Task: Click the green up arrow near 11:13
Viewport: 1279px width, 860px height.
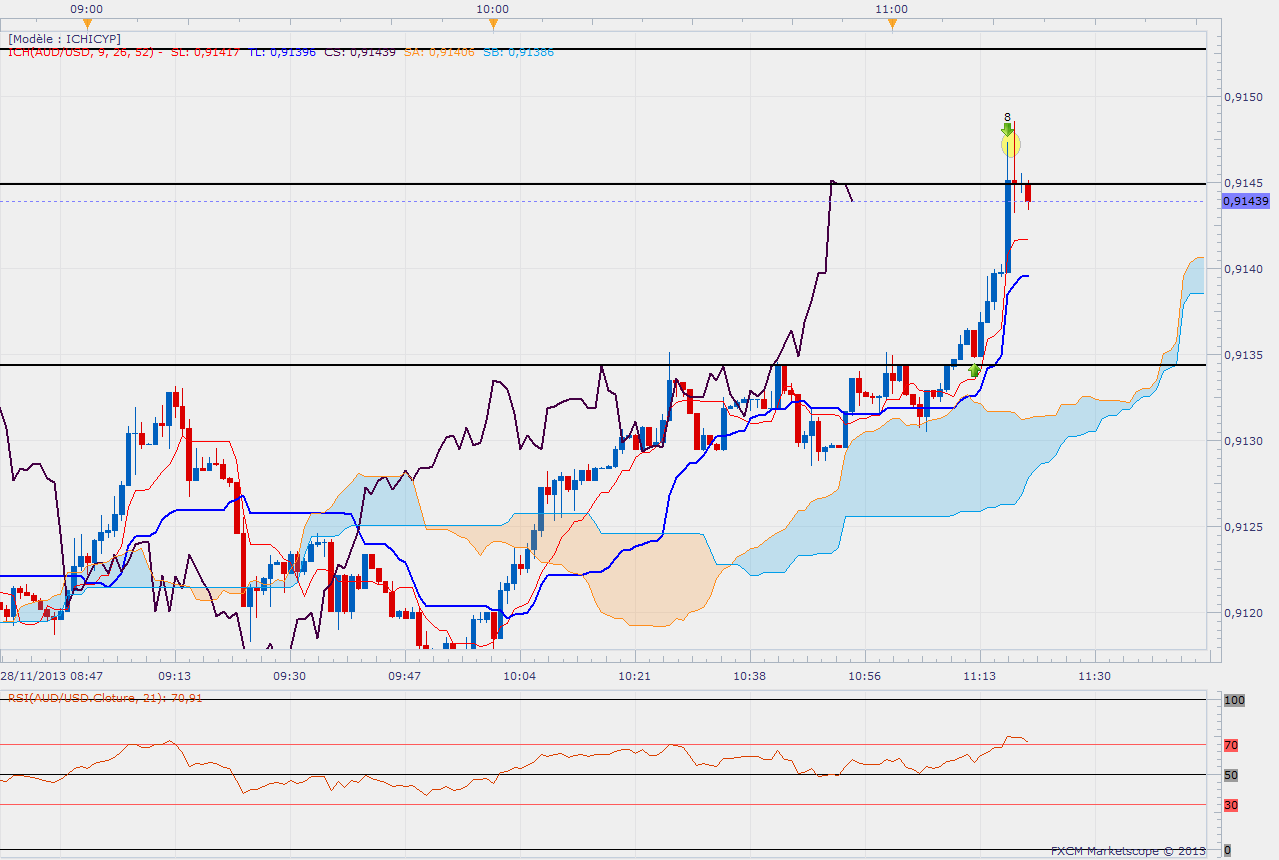Action: 974,371
